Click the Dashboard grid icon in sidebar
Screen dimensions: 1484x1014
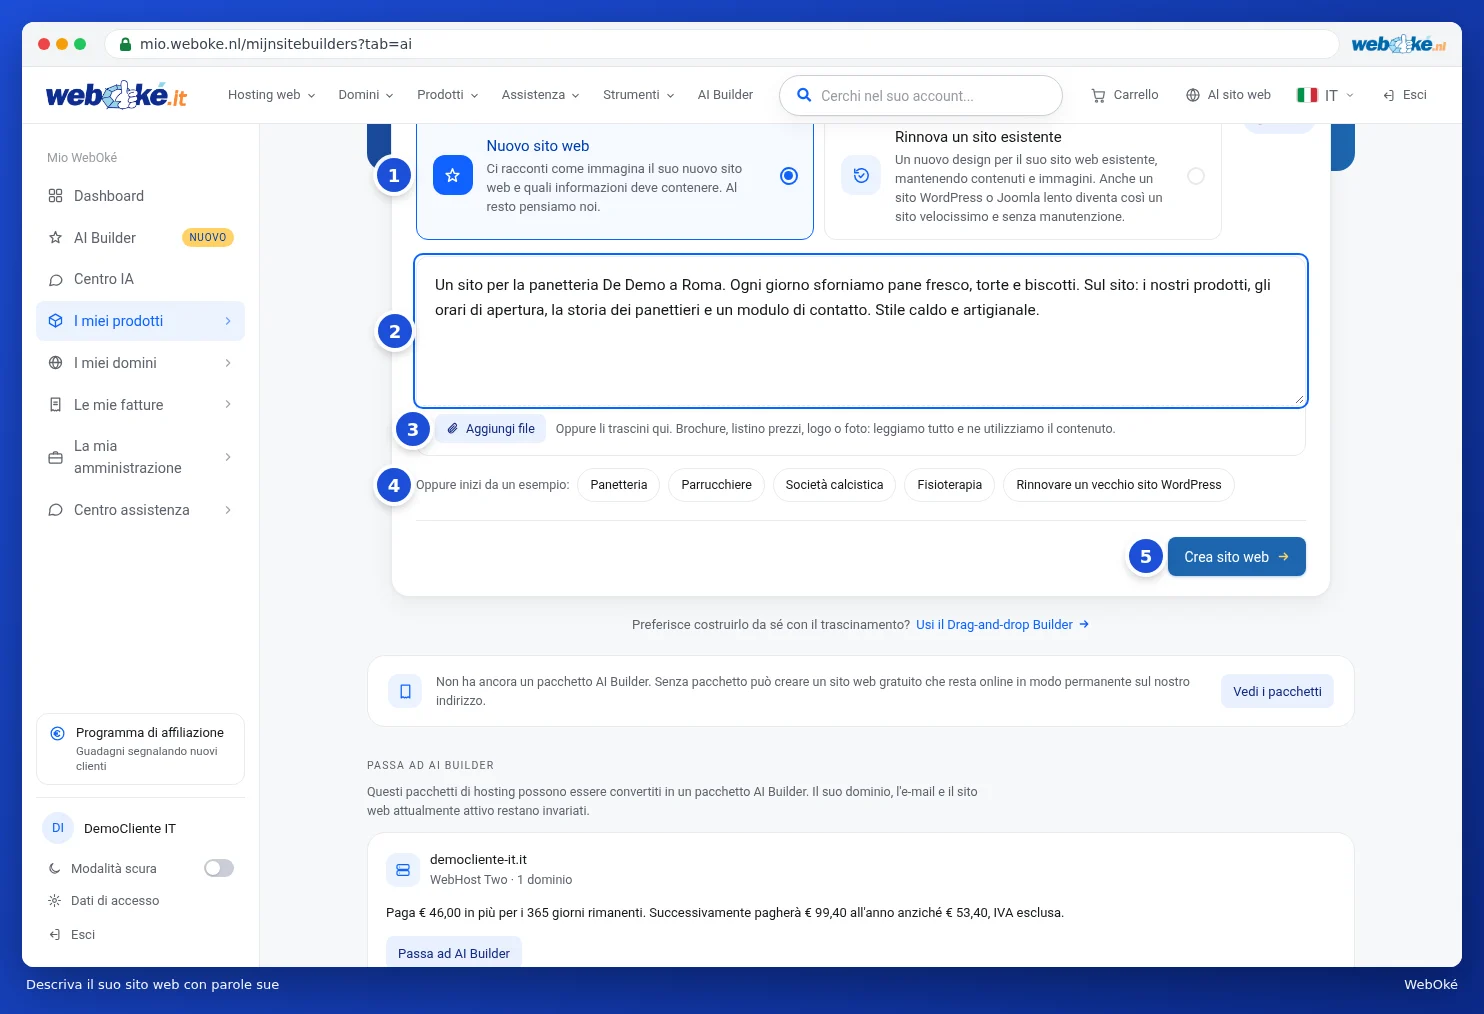click(55, 196)
